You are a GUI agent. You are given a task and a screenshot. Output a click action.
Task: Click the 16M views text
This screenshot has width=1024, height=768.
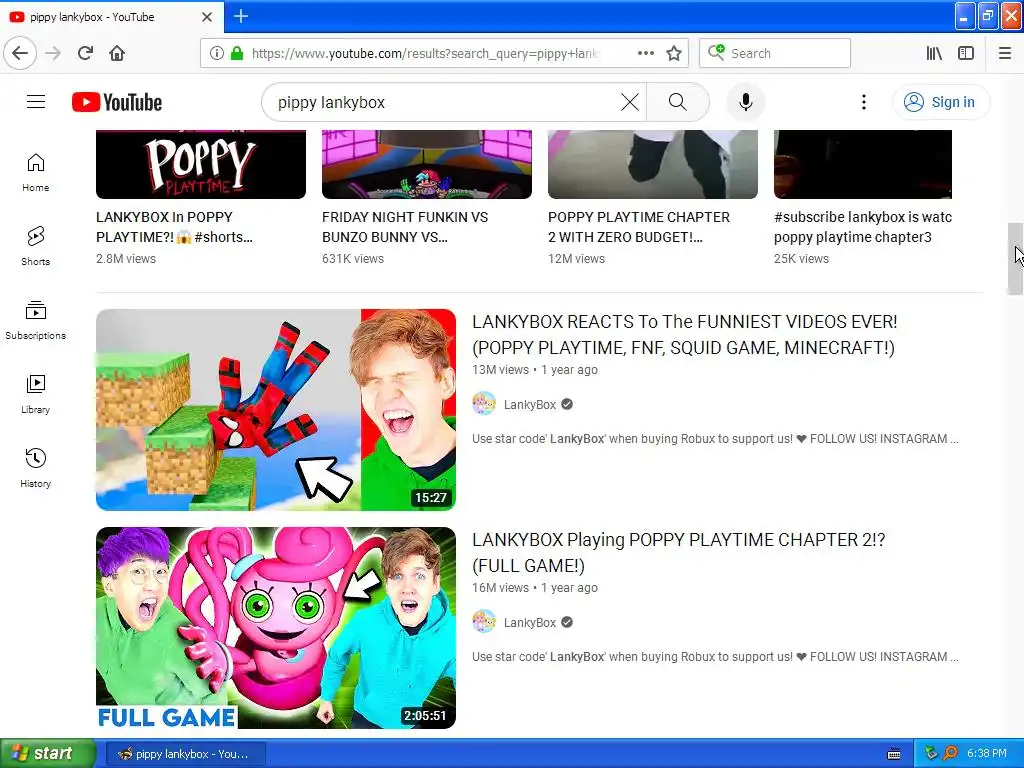[x=500, y=588]
